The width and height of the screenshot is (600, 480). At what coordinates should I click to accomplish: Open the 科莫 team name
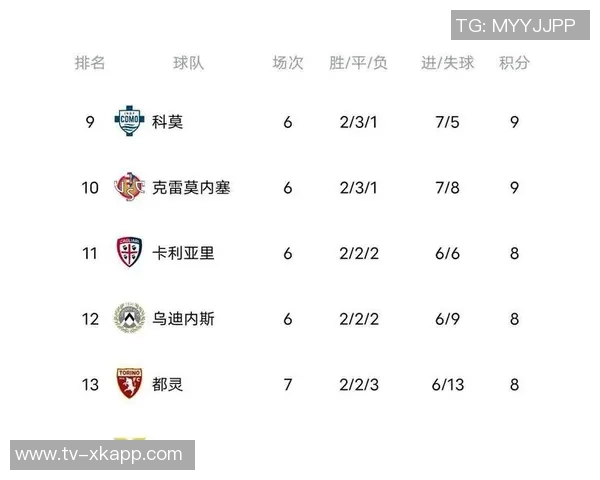168,123
